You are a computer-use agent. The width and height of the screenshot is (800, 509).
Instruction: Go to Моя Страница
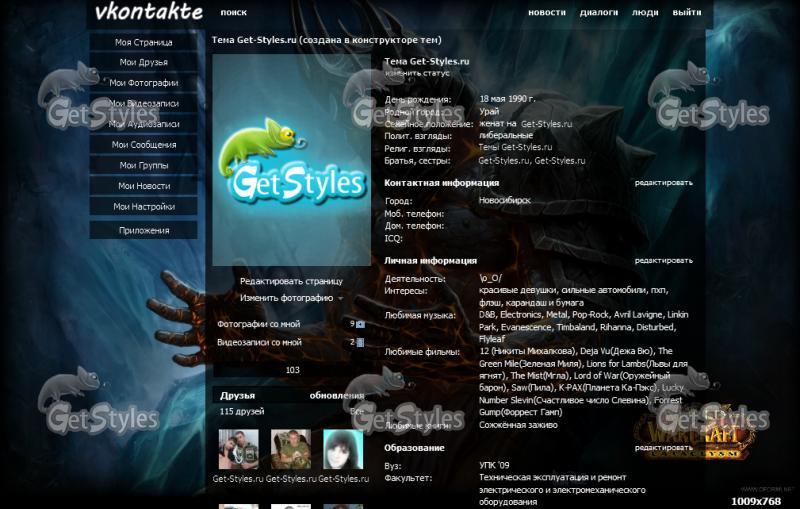pos(143,42)
